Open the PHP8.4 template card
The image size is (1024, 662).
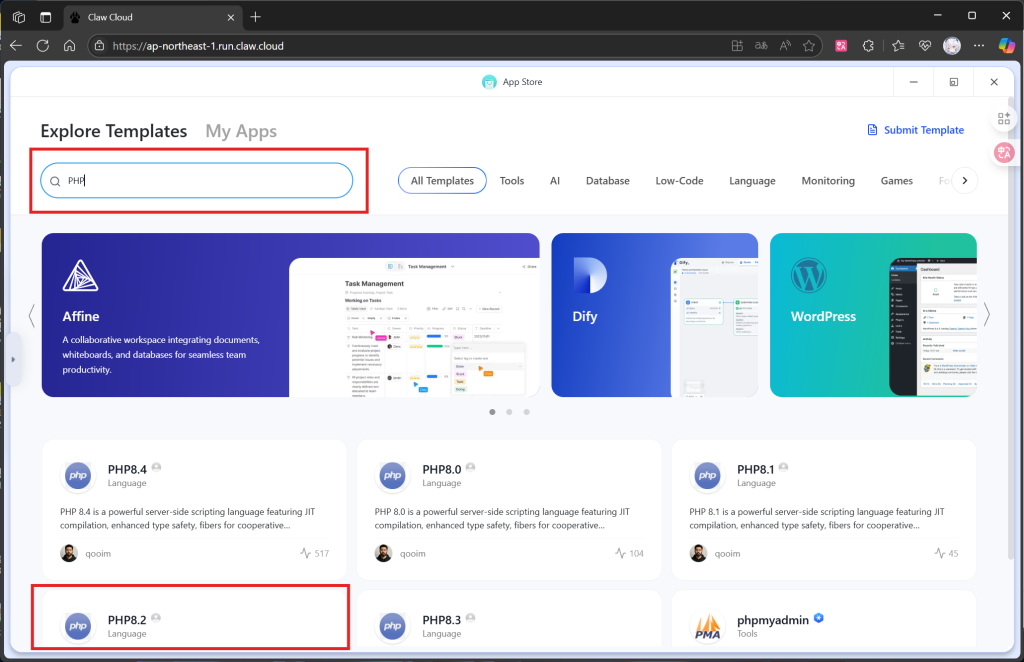pos(194,510)
